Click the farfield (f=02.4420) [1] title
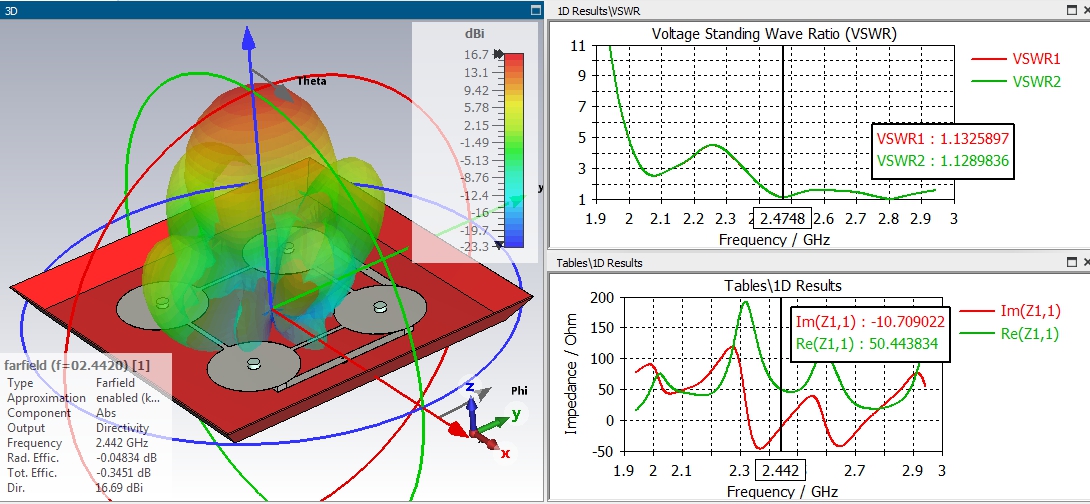The image size is (1090, 504). coord(76,365)
